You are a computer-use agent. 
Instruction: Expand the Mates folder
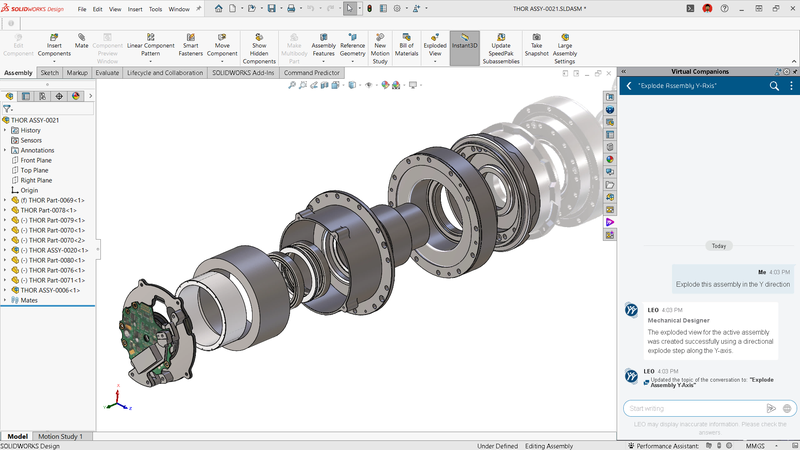click(5, 300)
